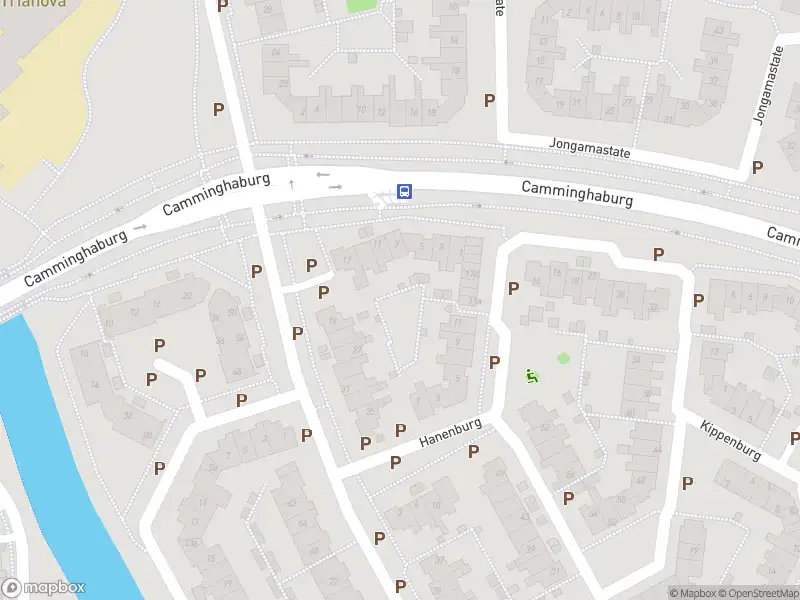Click building number 20 near canal

click(x=187, y=296)
